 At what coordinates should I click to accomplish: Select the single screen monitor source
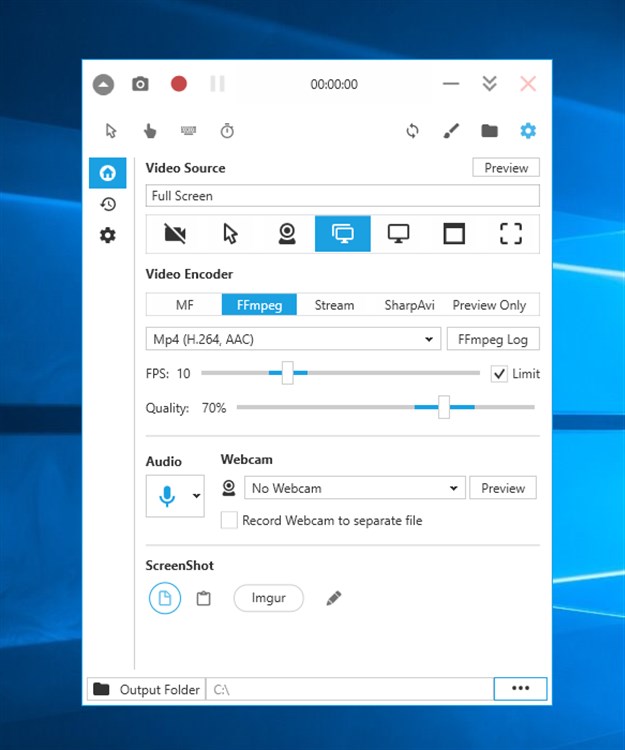(398, 234)
